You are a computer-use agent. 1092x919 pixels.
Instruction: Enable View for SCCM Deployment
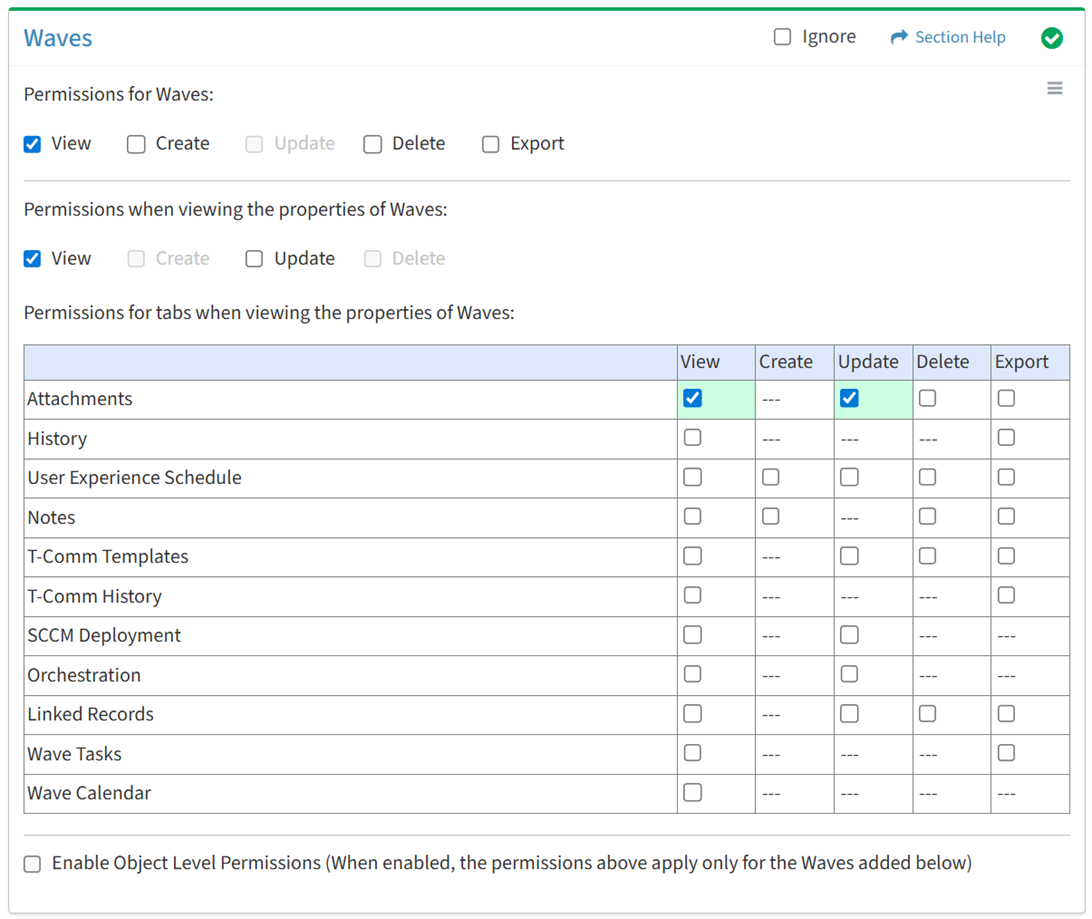pos(692,635)
